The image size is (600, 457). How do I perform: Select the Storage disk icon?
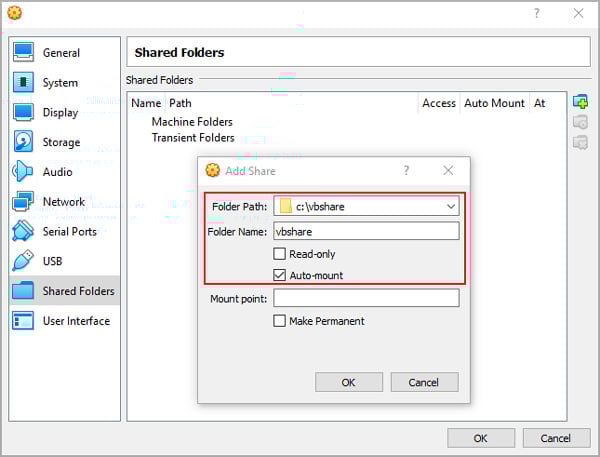coord(23,141)
